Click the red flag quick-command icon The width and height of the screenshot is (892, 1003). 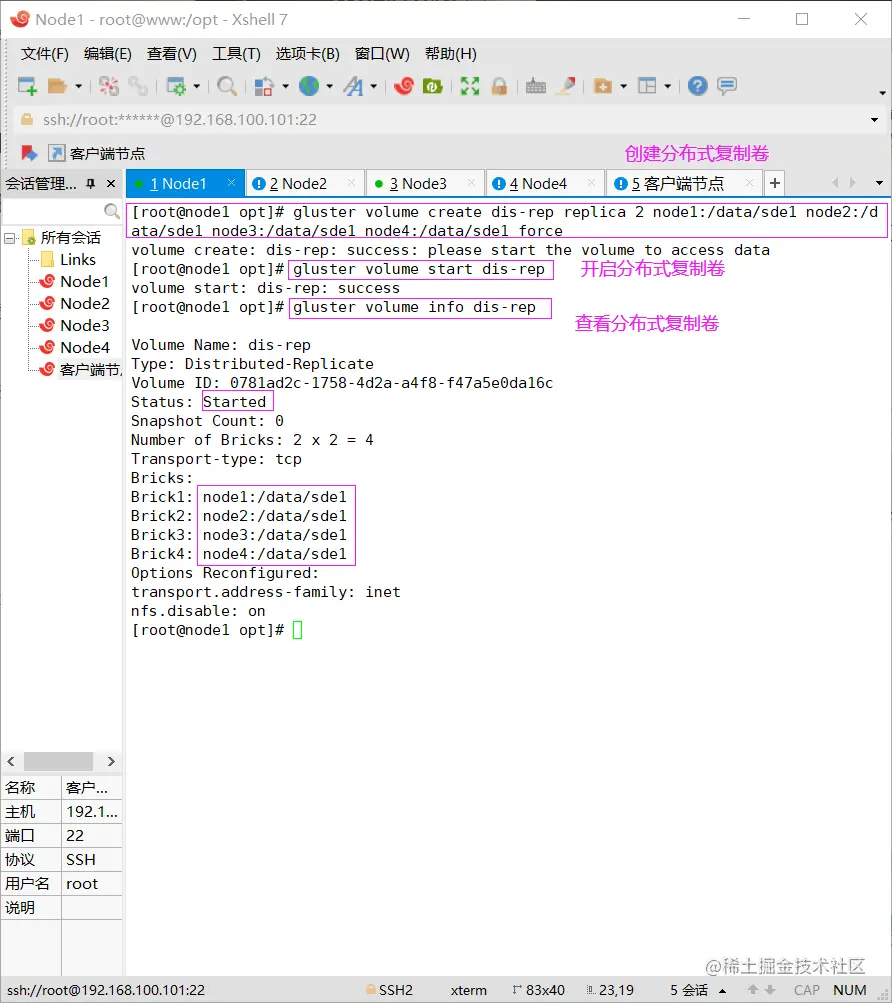point(29,154)
